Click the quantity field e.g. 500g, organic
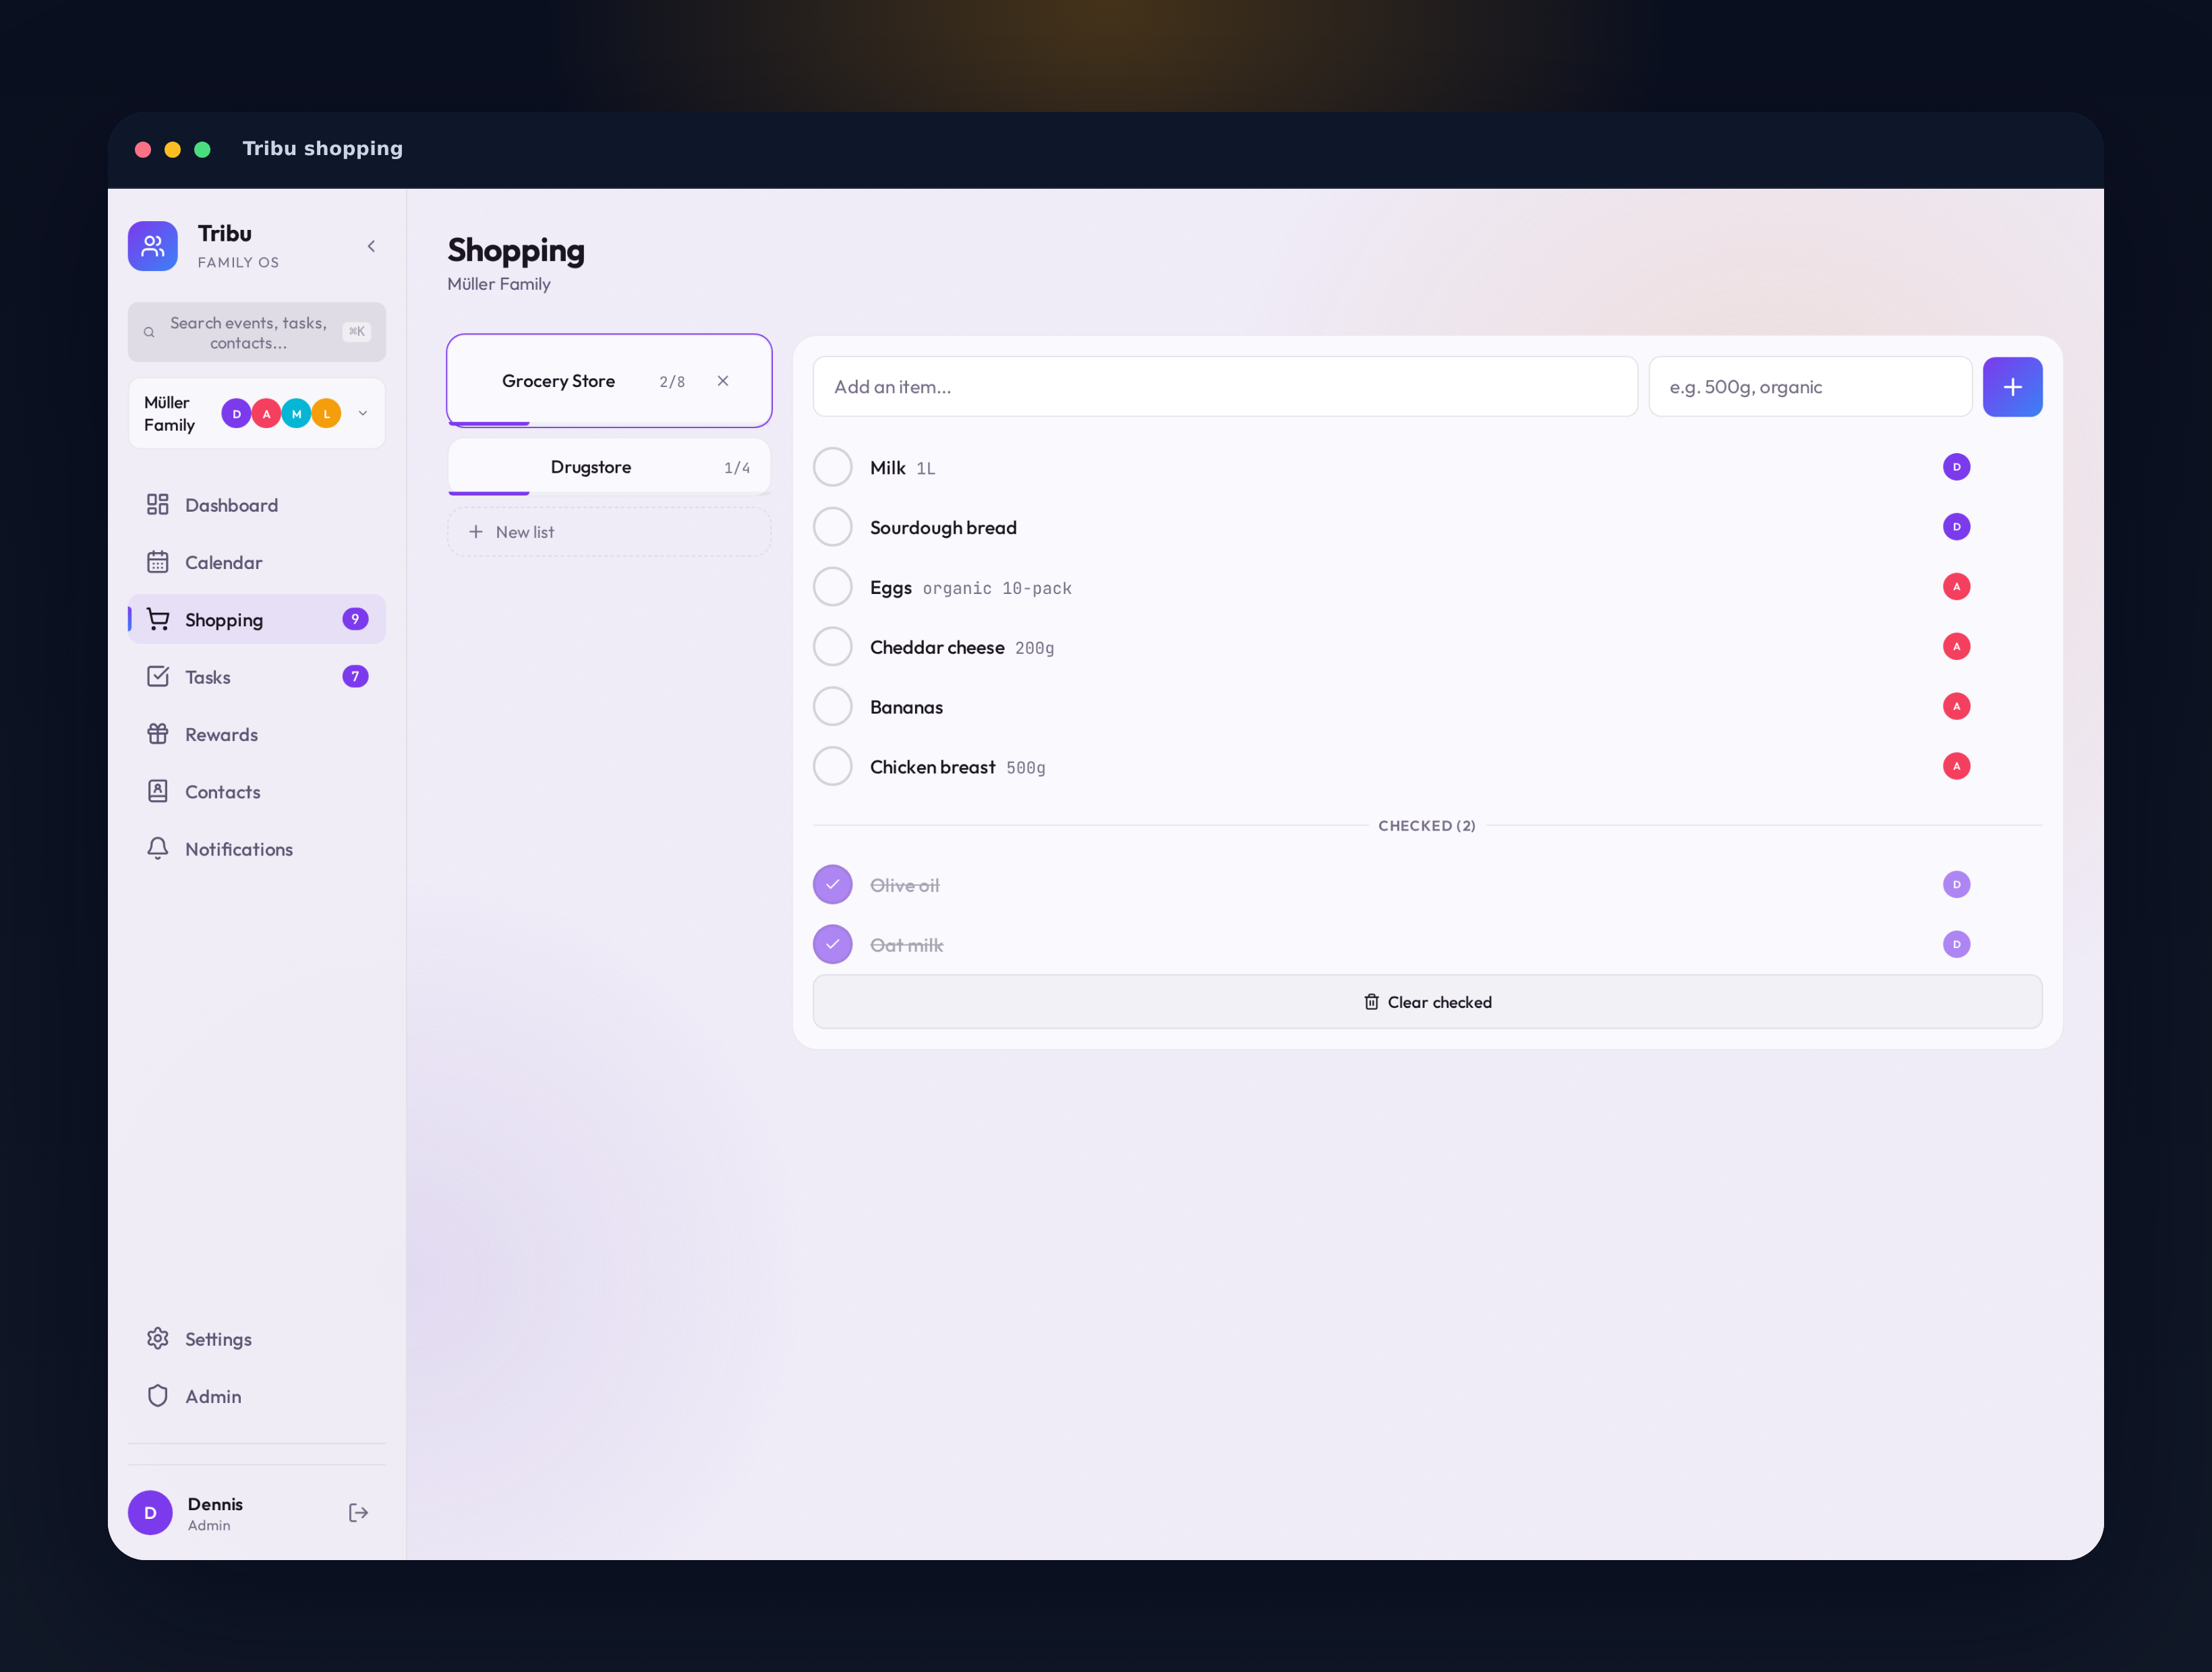 1810,387
